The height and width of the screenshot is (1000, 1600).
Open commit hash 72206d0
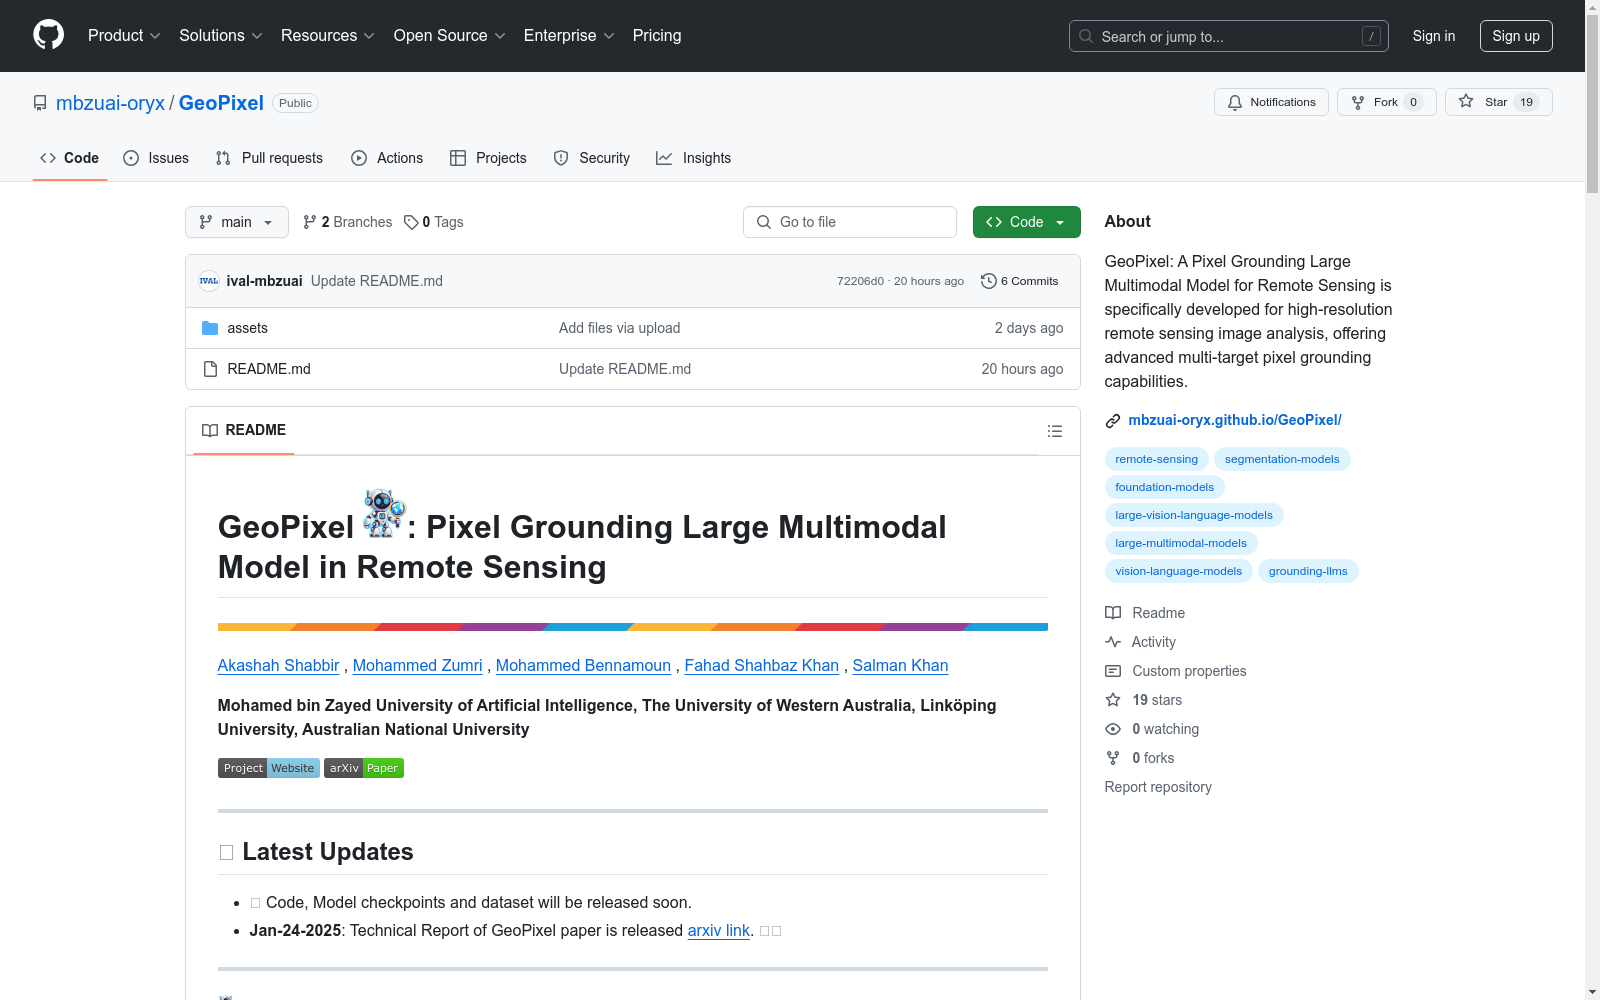click(860, 281)
